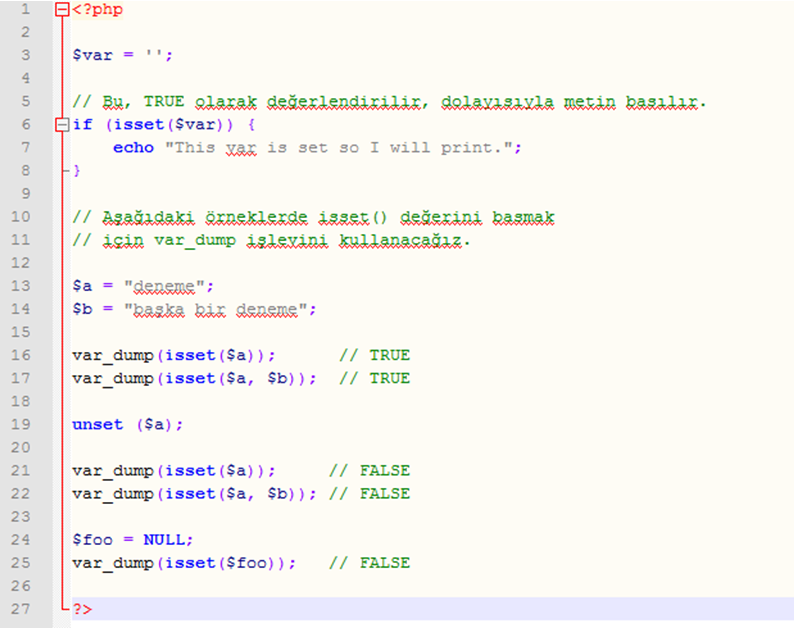This screenshot has height=629, width=794.
Task: Click the unset ($a); statement
Action: [128, 424]
